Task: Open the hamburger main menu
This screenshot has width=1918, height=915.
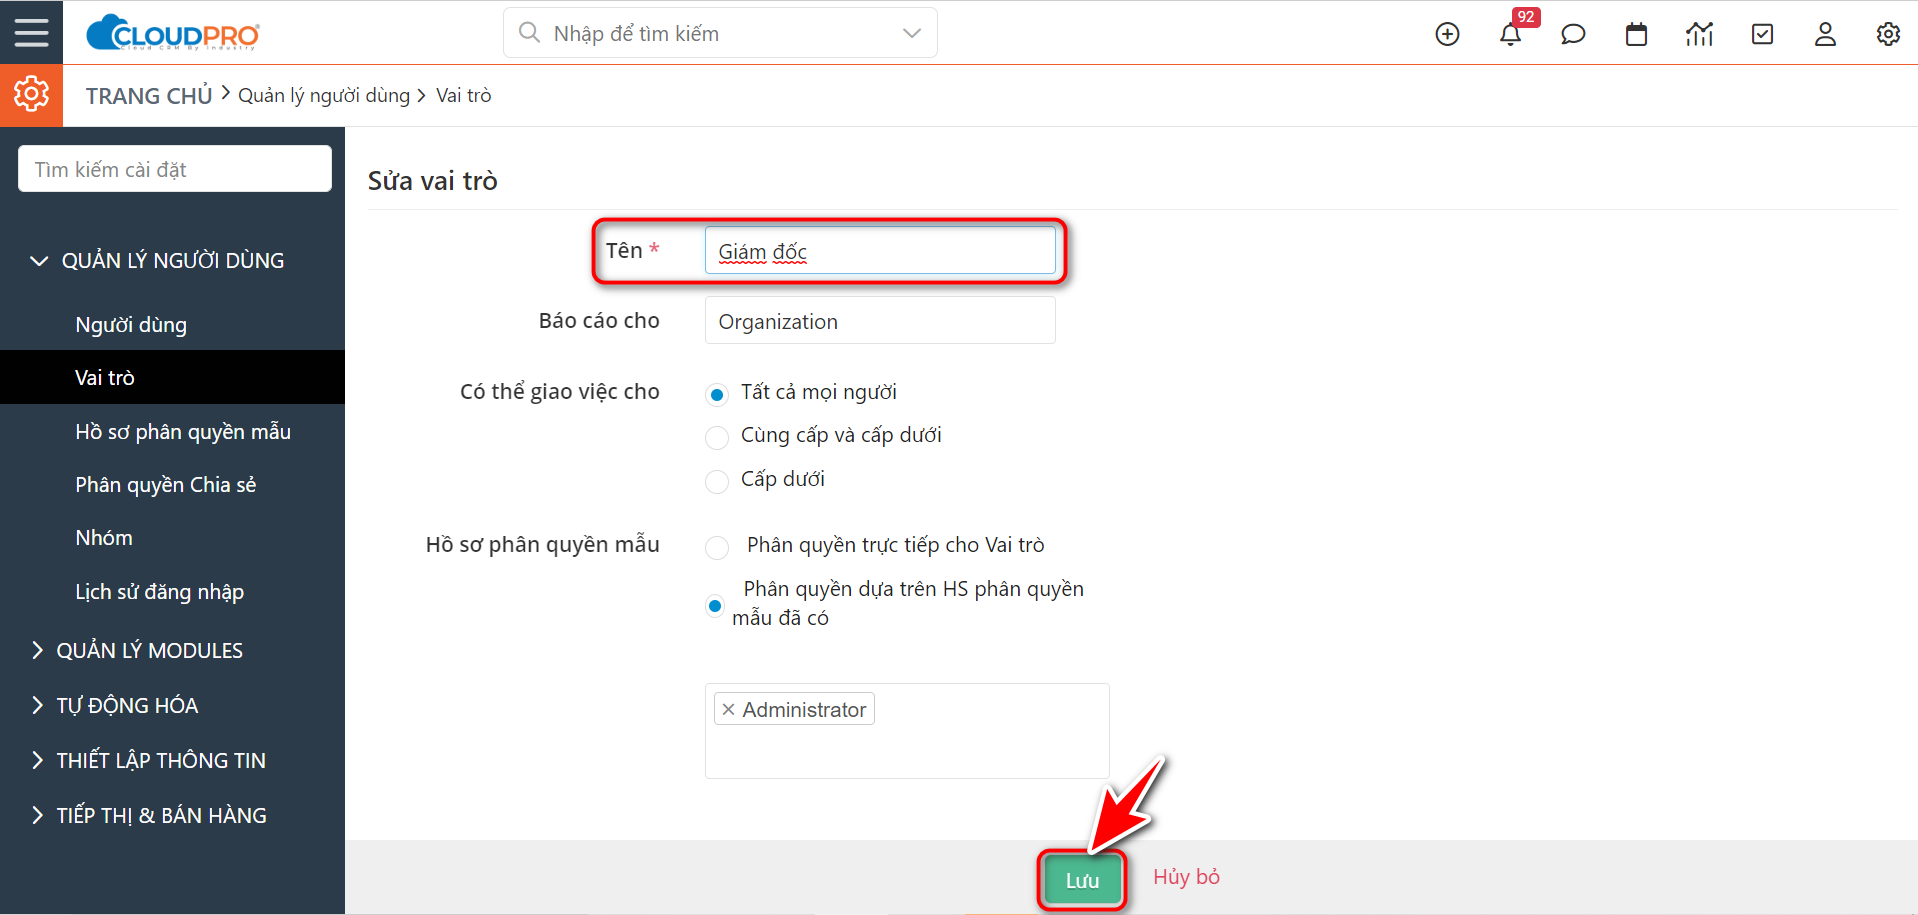Action: point(31,32)
